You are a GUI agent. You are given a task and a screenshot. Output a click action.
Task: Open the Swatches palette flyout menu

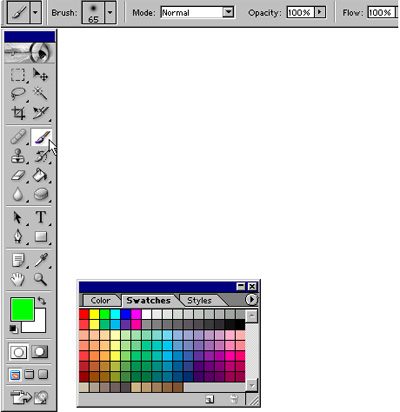point(251,300)
